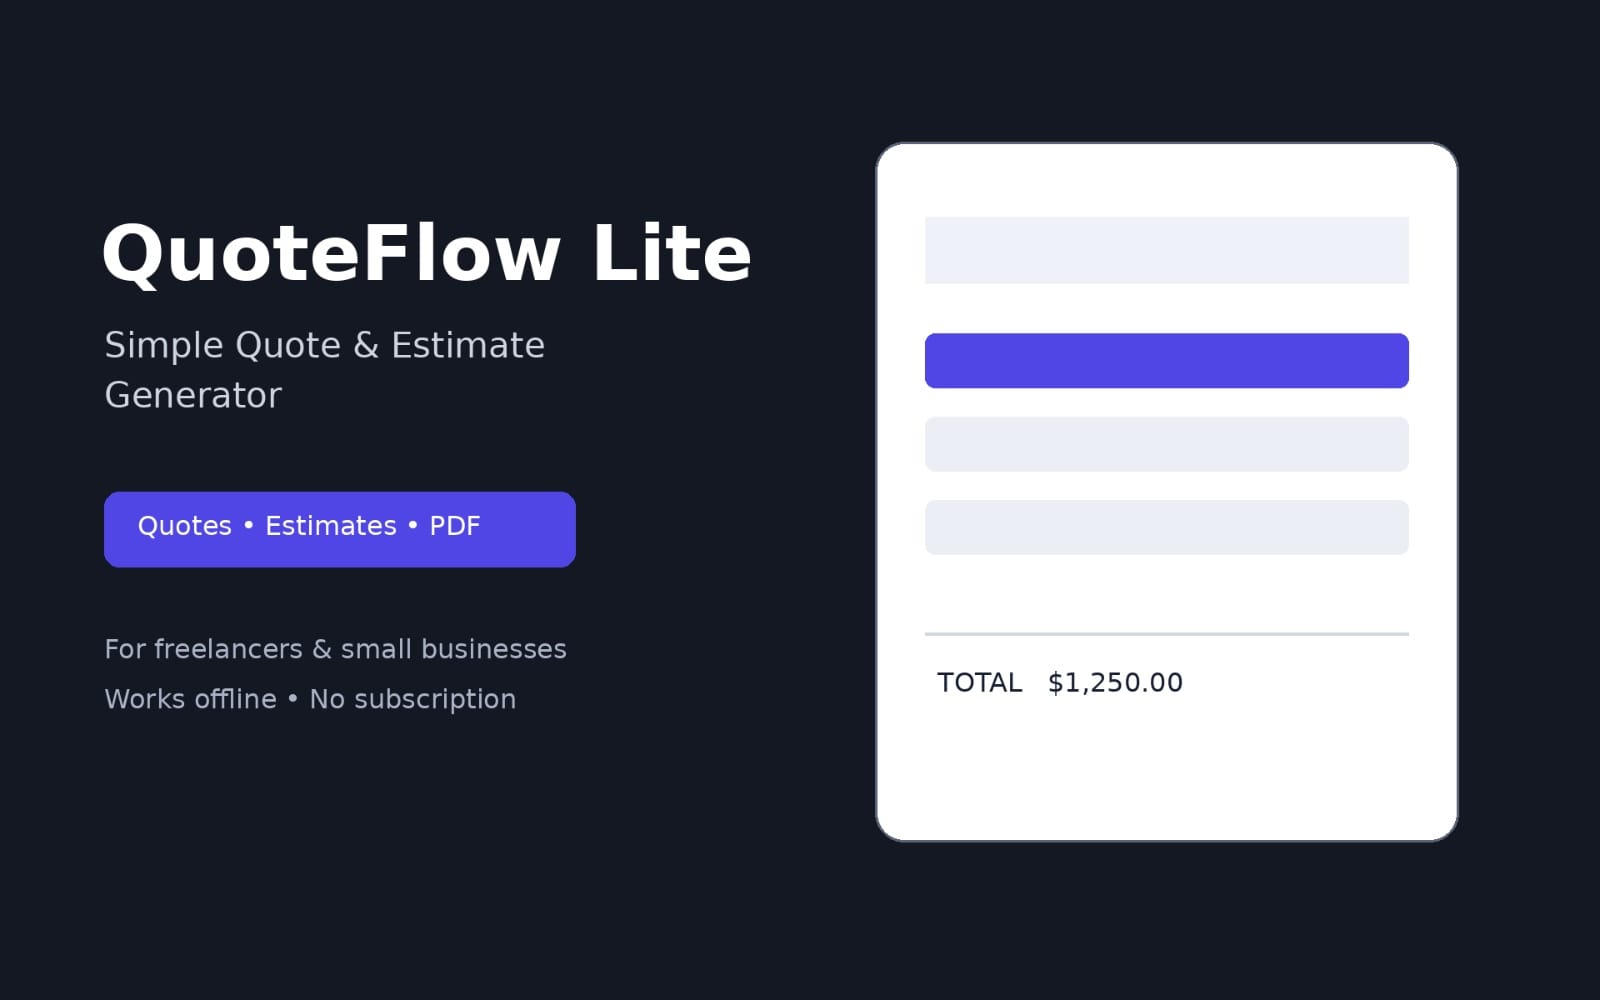Click the $1,250.00 total amount
Viewport: 1600px width, 1000px height.
click(1115, 682)
